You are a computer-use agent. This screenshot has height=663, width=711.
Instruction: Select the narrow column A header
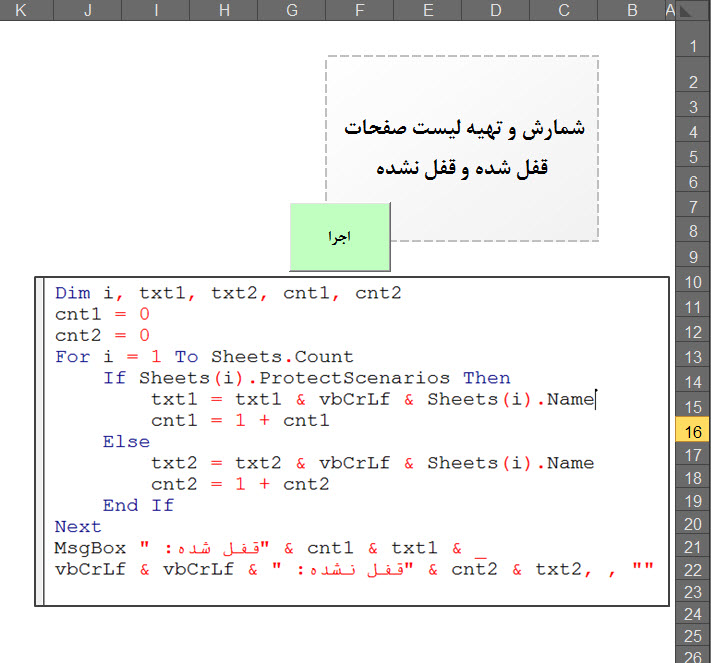tap(670, 10)
